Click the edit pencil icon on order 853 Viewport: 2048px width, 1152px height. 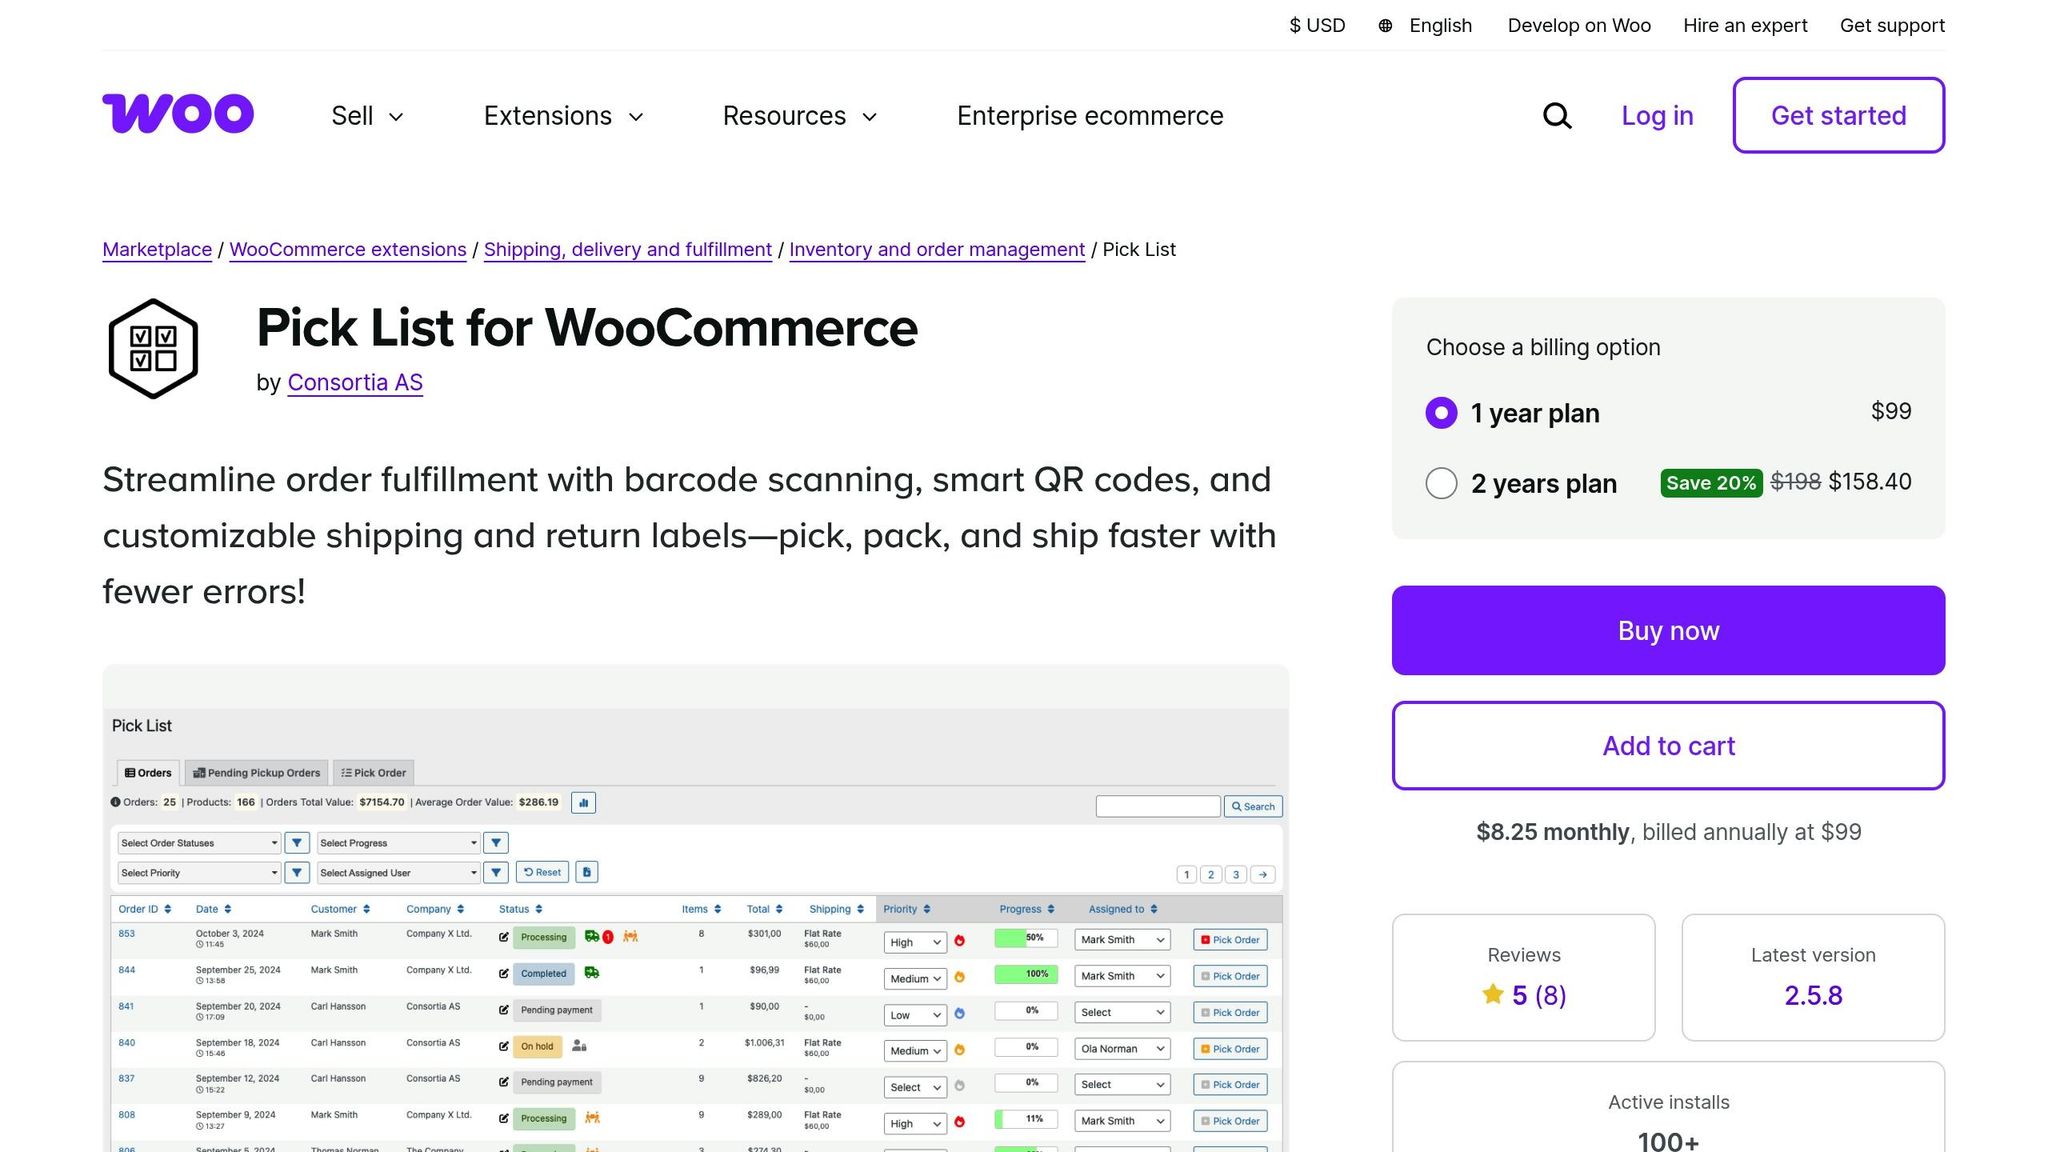coord(503,937)
